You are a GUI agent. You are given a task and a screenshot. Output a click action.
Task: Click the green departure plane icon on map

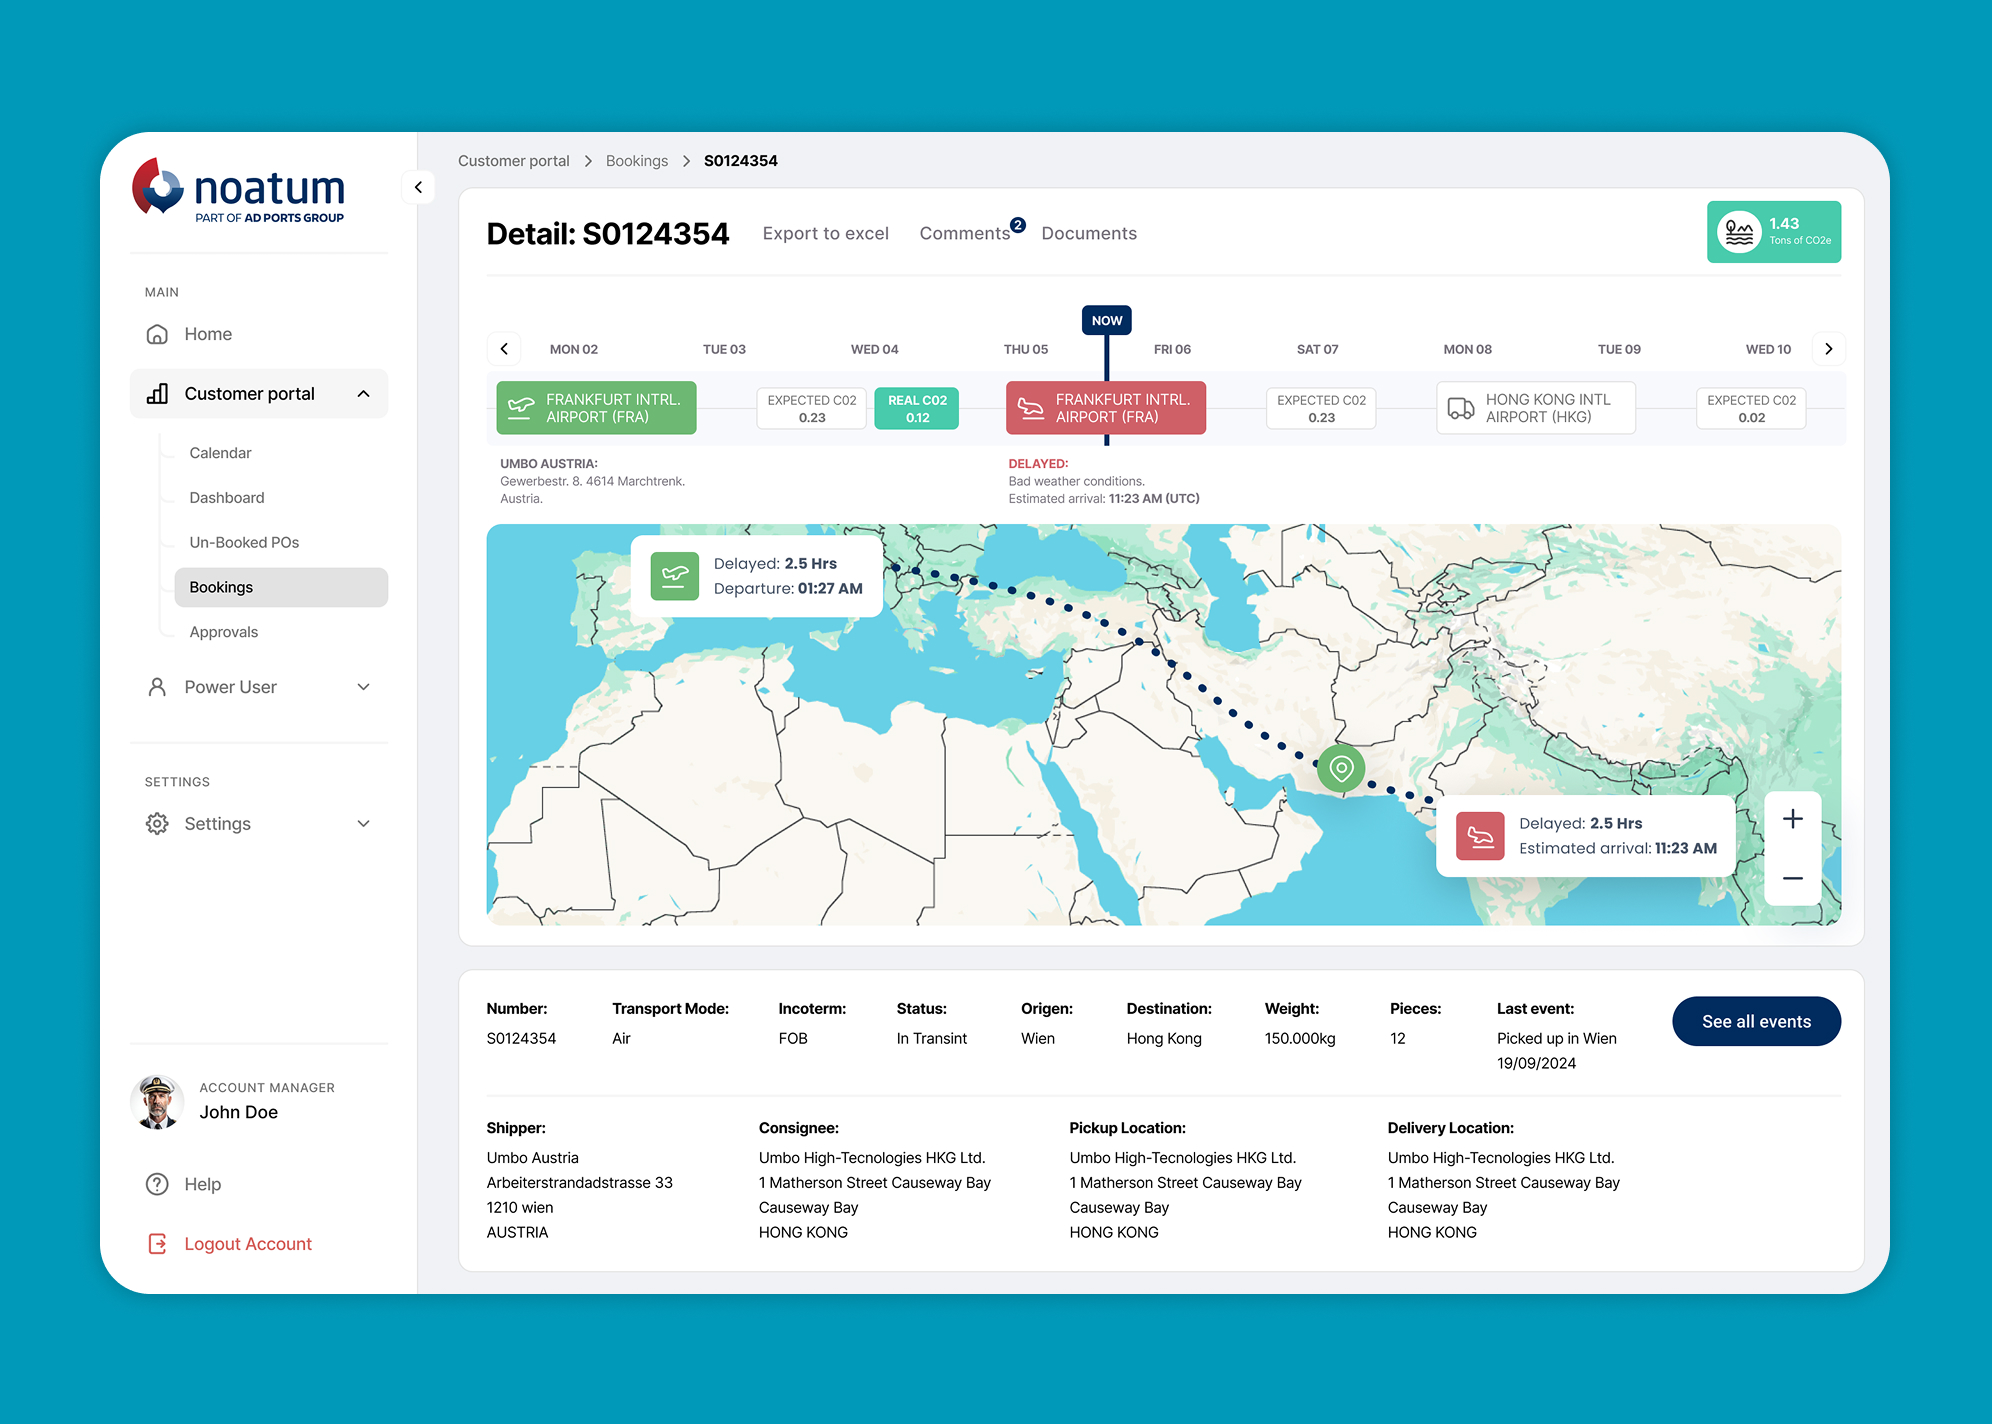pos(674,576)
